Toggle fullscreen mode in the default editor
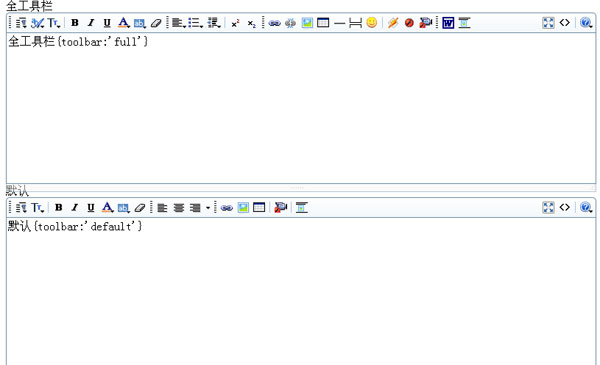 (548, 207)
